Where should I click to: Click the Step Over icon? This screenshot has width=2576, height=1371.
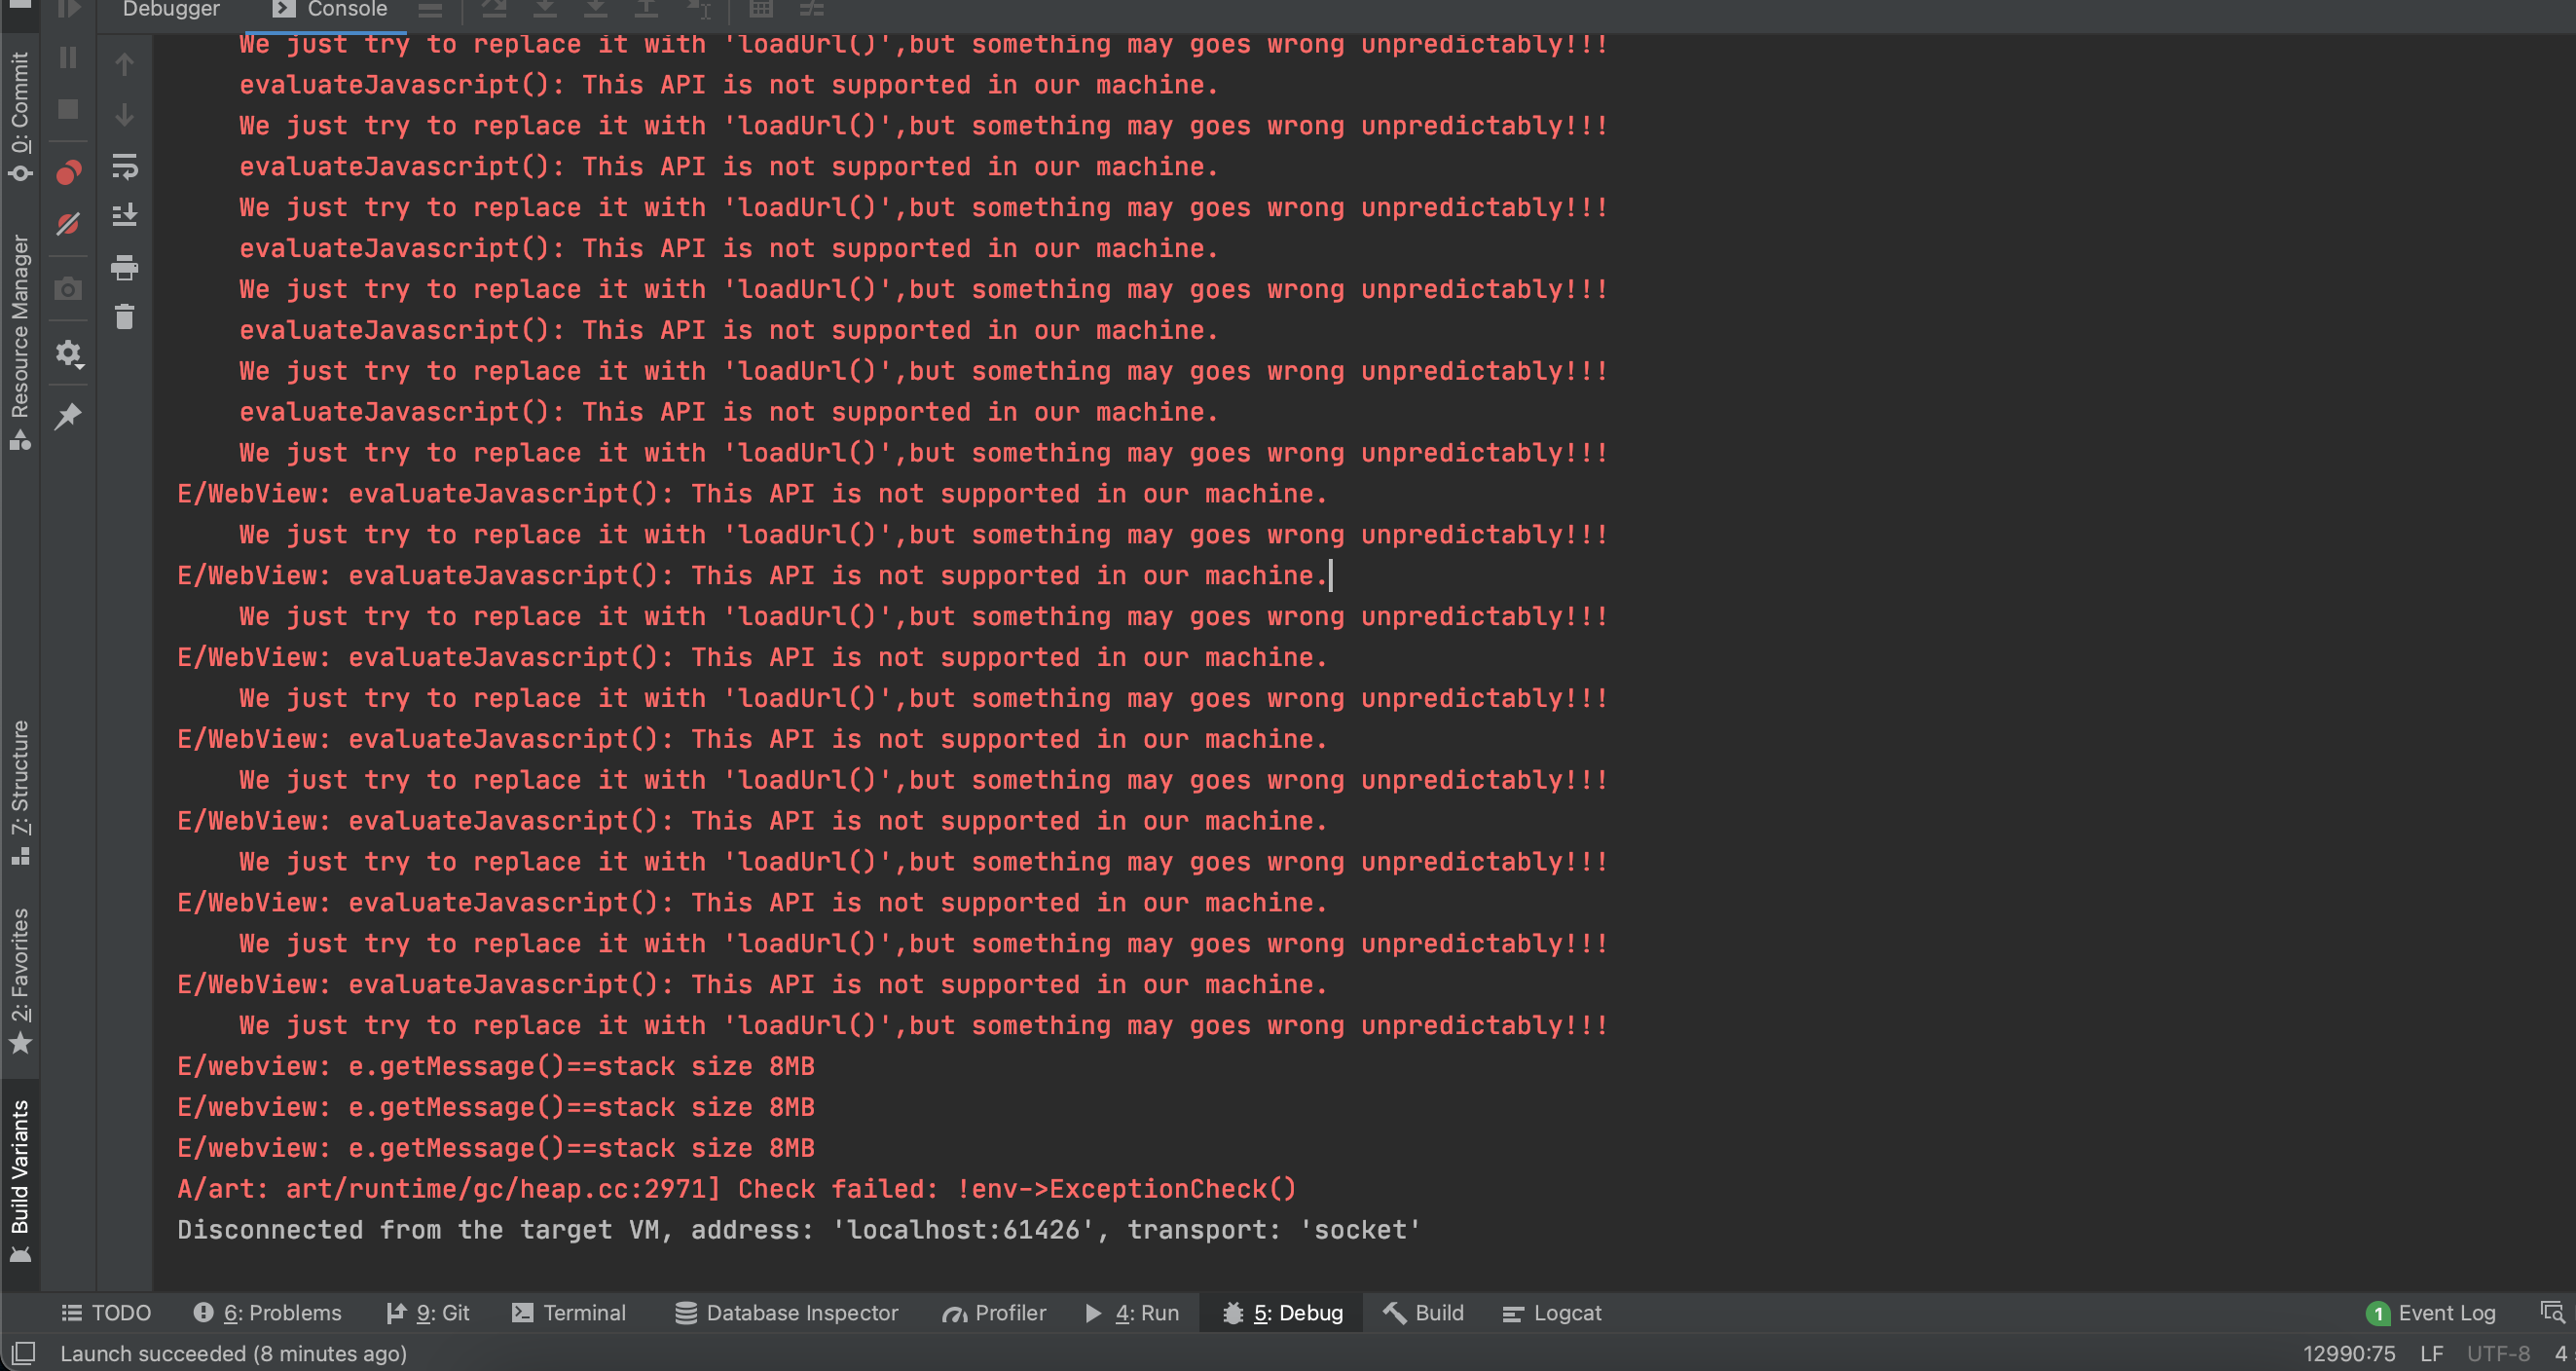coord(494,10)
